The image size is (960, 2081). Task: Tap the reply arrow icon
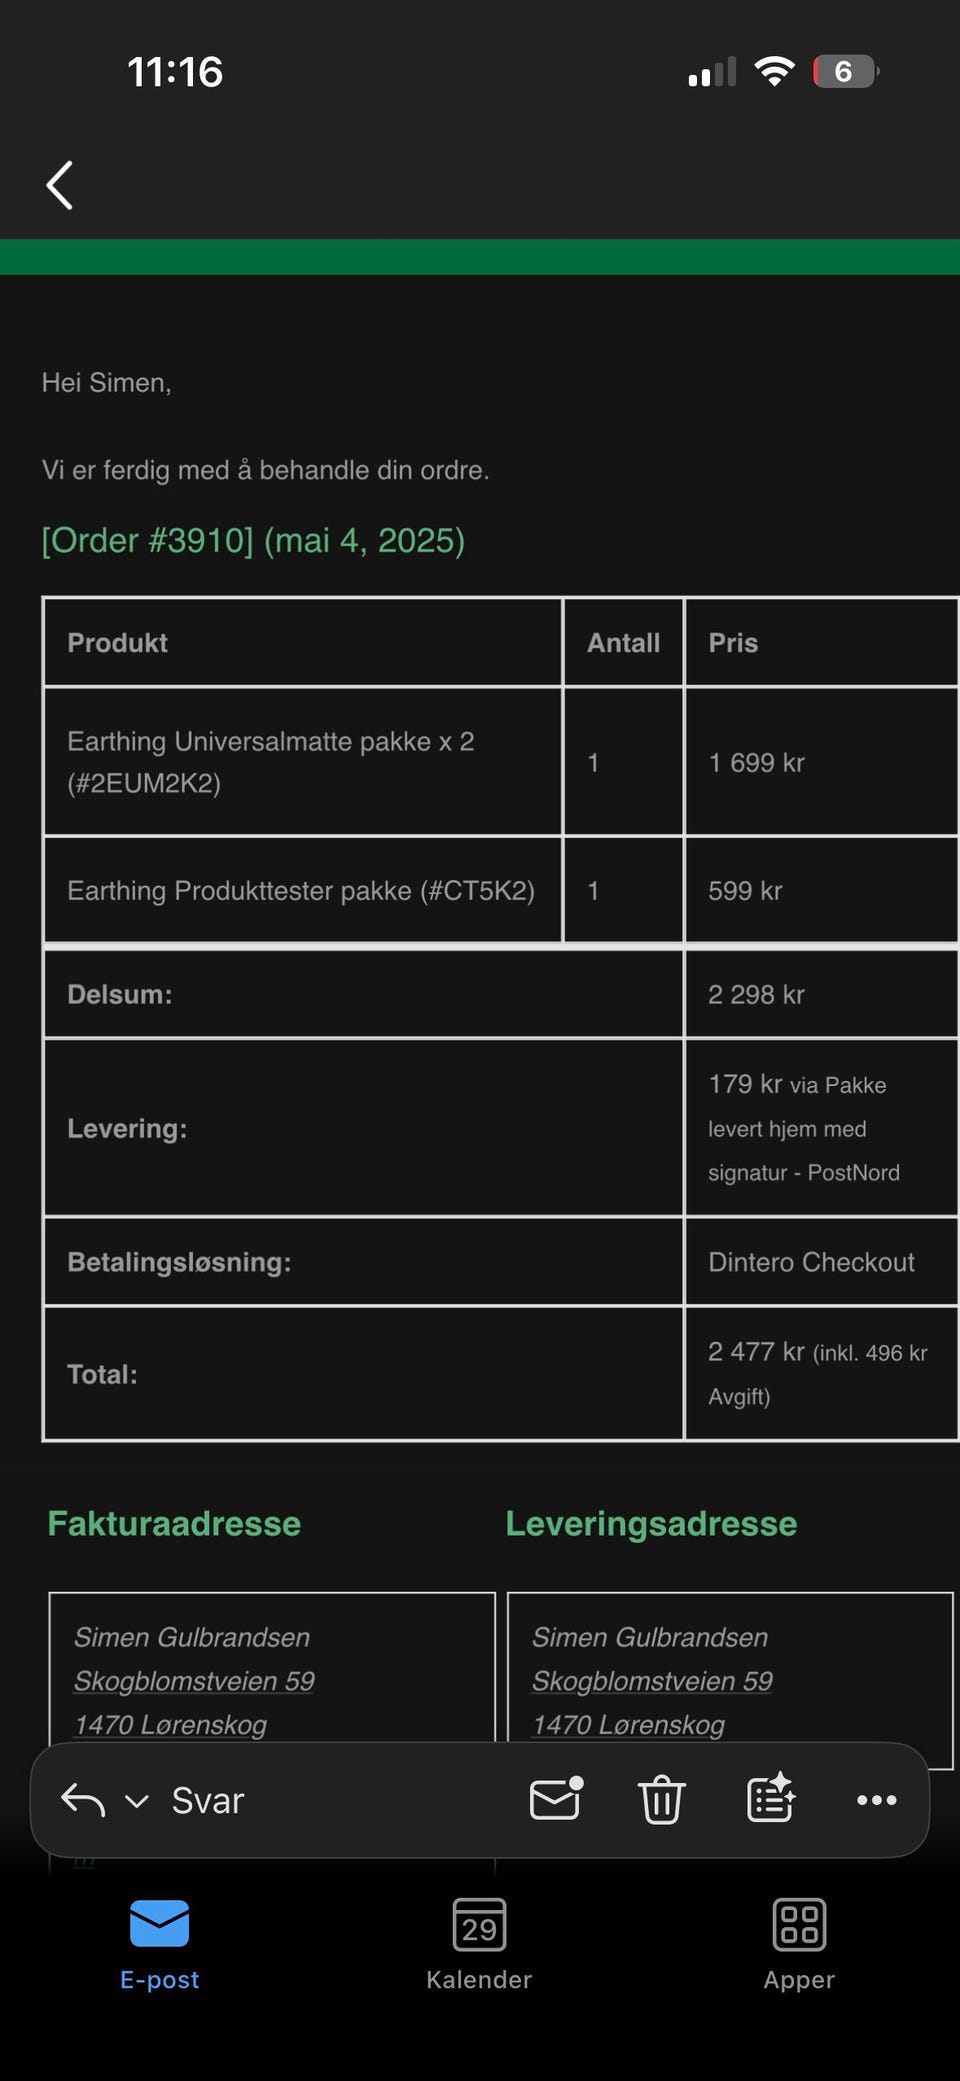pyautogui.click(x=83, y=1800)
